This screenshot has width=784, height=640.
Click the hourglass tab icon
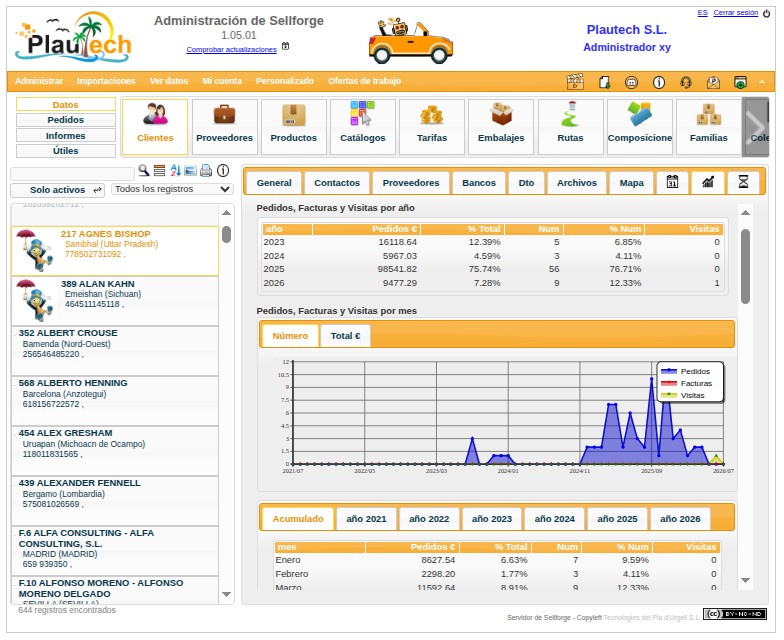click(744, 182)
